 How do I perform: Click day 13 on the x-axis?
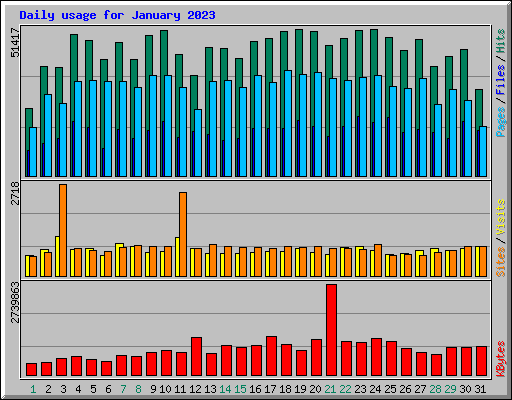click(x=210, y=389)
